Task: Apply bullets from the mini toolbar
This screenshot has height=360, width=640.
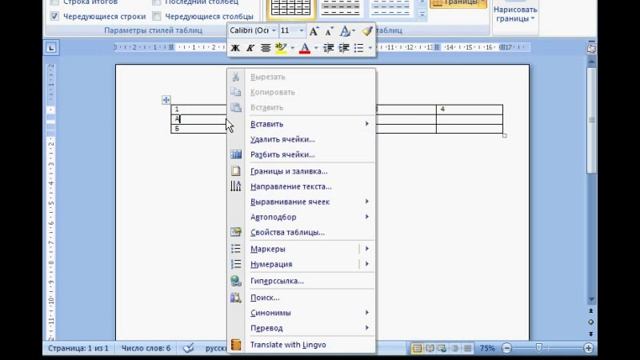Action: (359, 48)
